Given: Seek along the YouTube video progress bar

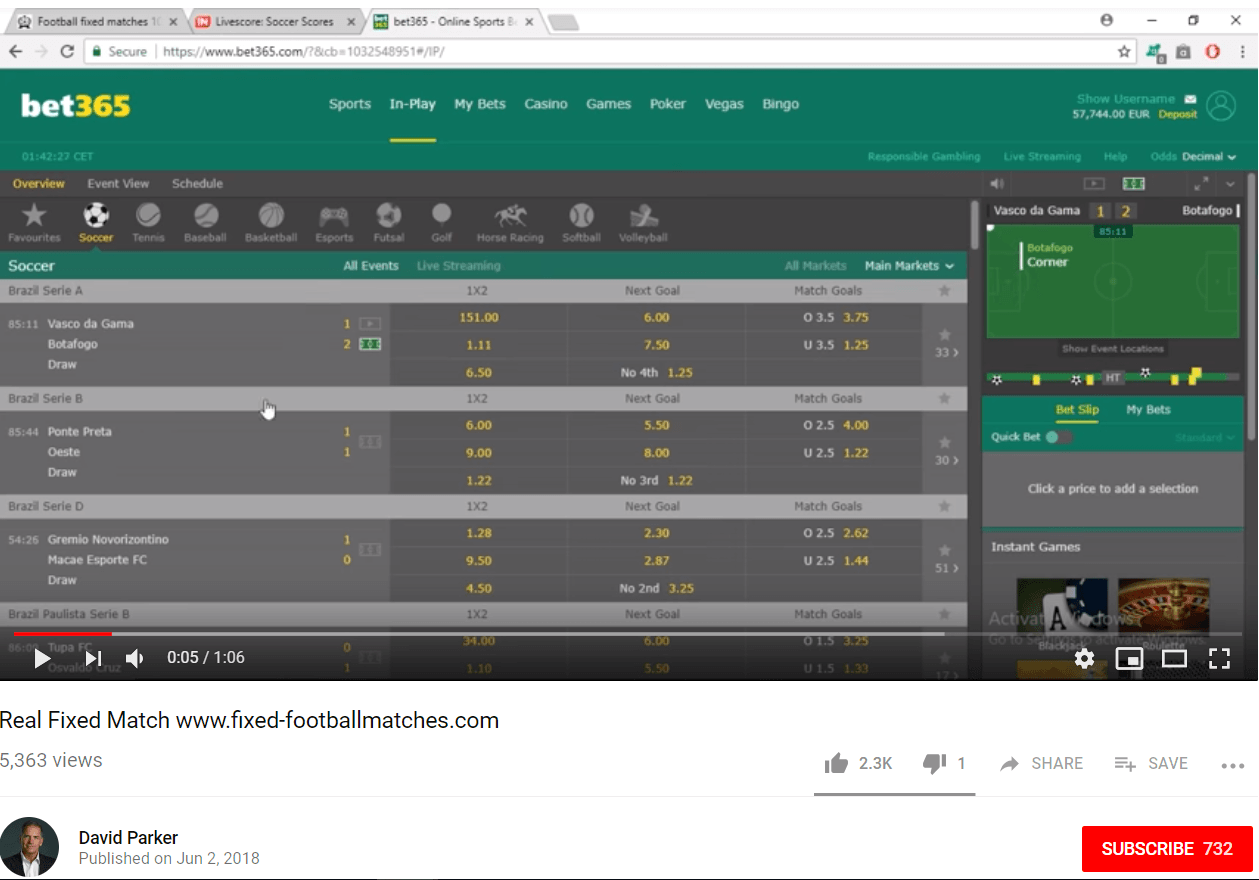Looking at the screenshot, I should tap(628, 634).
